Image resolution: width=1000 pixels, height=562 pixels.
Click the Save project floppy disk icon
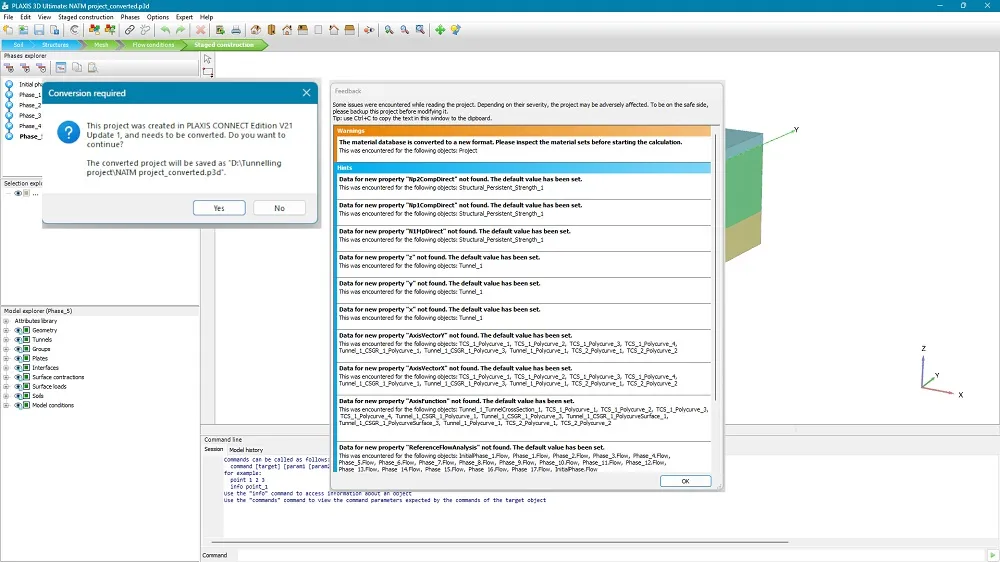pos(39,30)
